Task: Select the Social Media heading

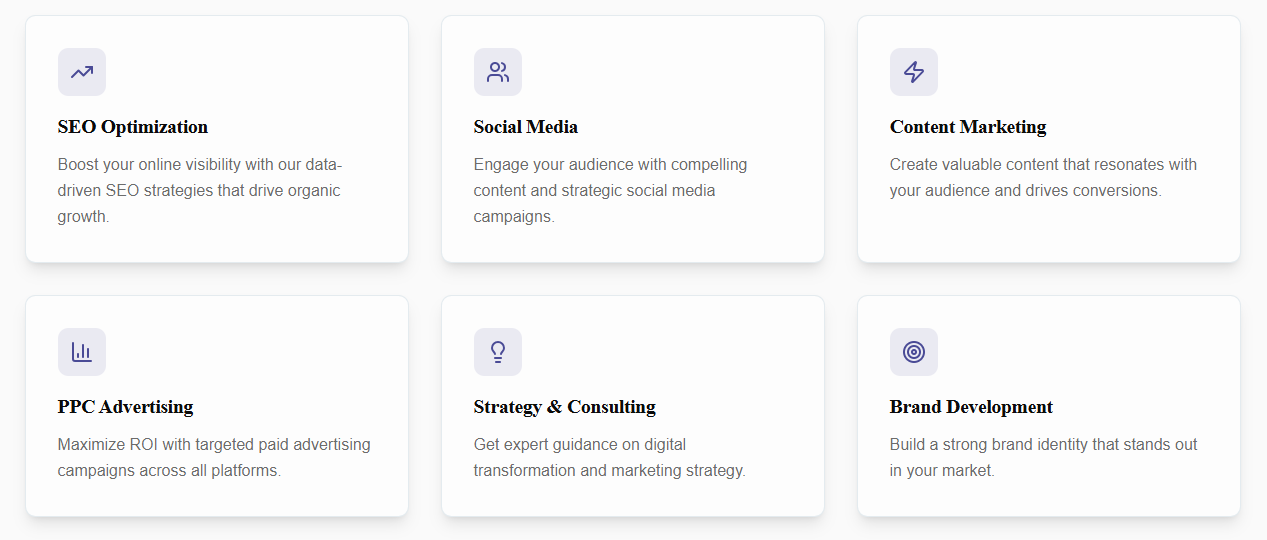Action: coord(526,127)
